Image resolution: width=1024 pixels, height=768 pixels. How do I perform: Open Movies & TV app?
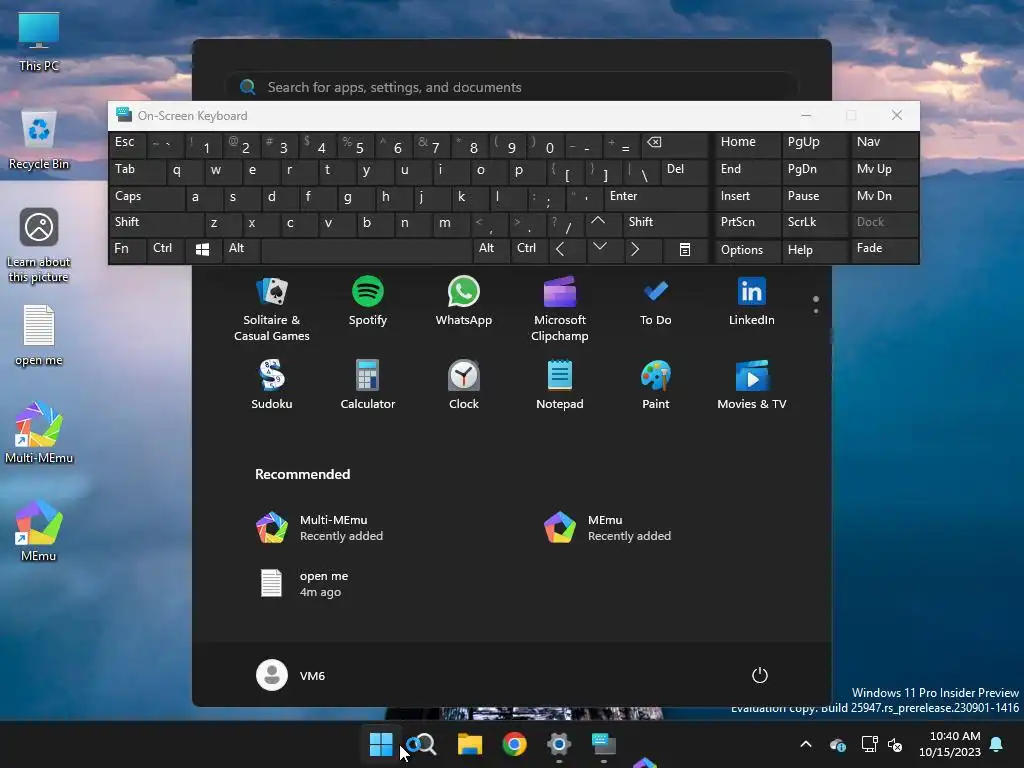(752, 385)
